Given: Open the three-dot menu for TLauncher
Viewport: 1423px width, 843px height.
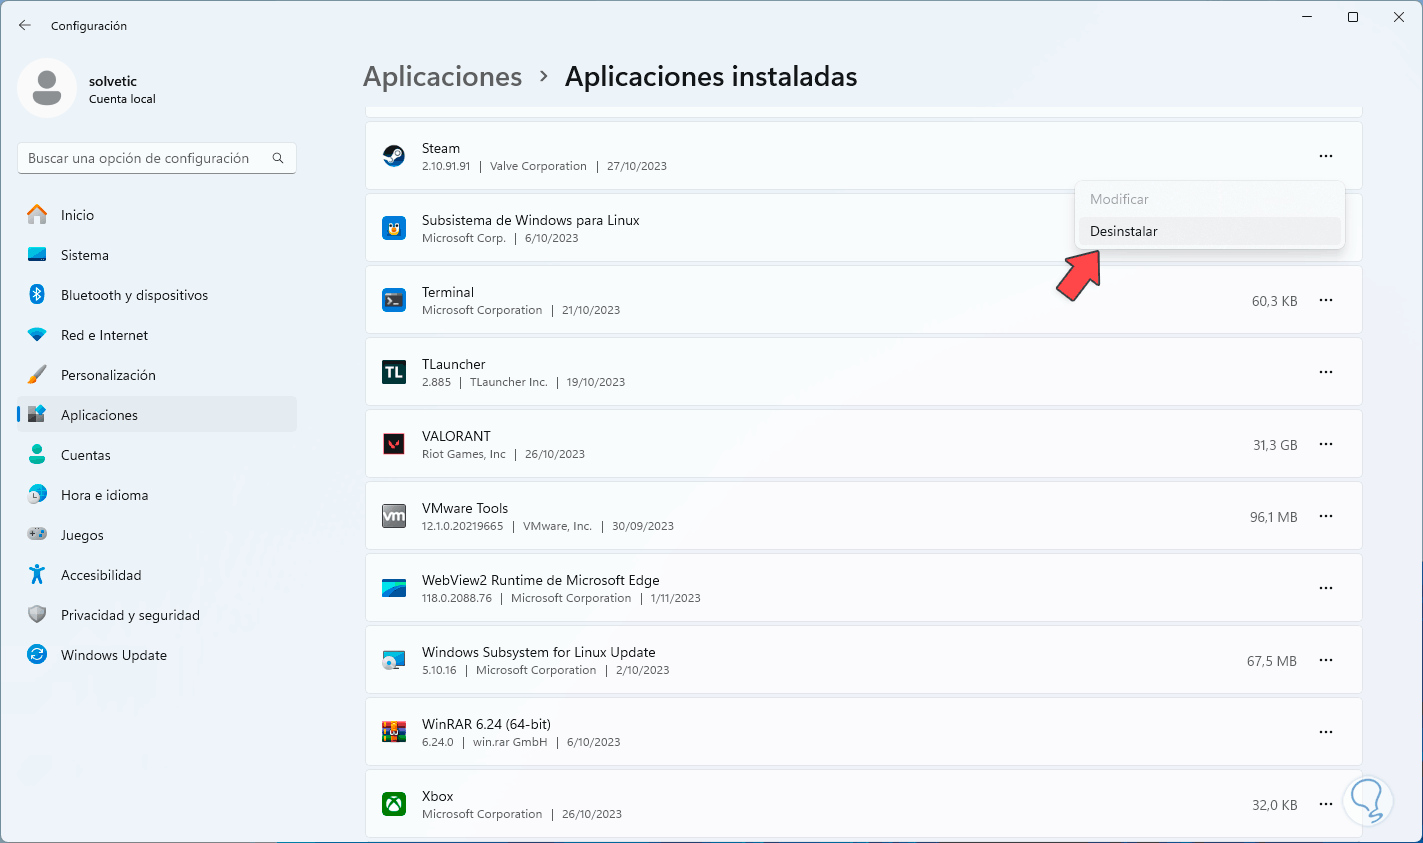Looking at the screenshot, I should point(1326,372).
